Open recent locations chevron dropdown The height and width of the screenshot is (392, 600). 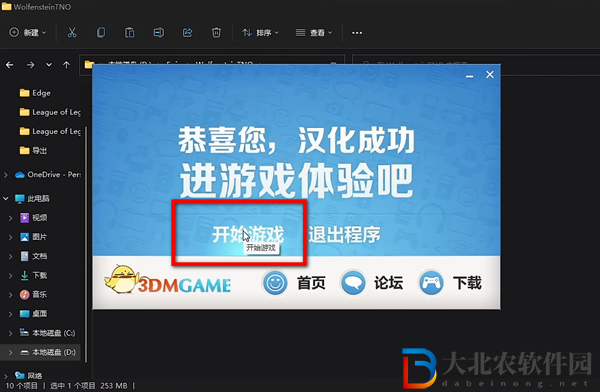(49, 65)
